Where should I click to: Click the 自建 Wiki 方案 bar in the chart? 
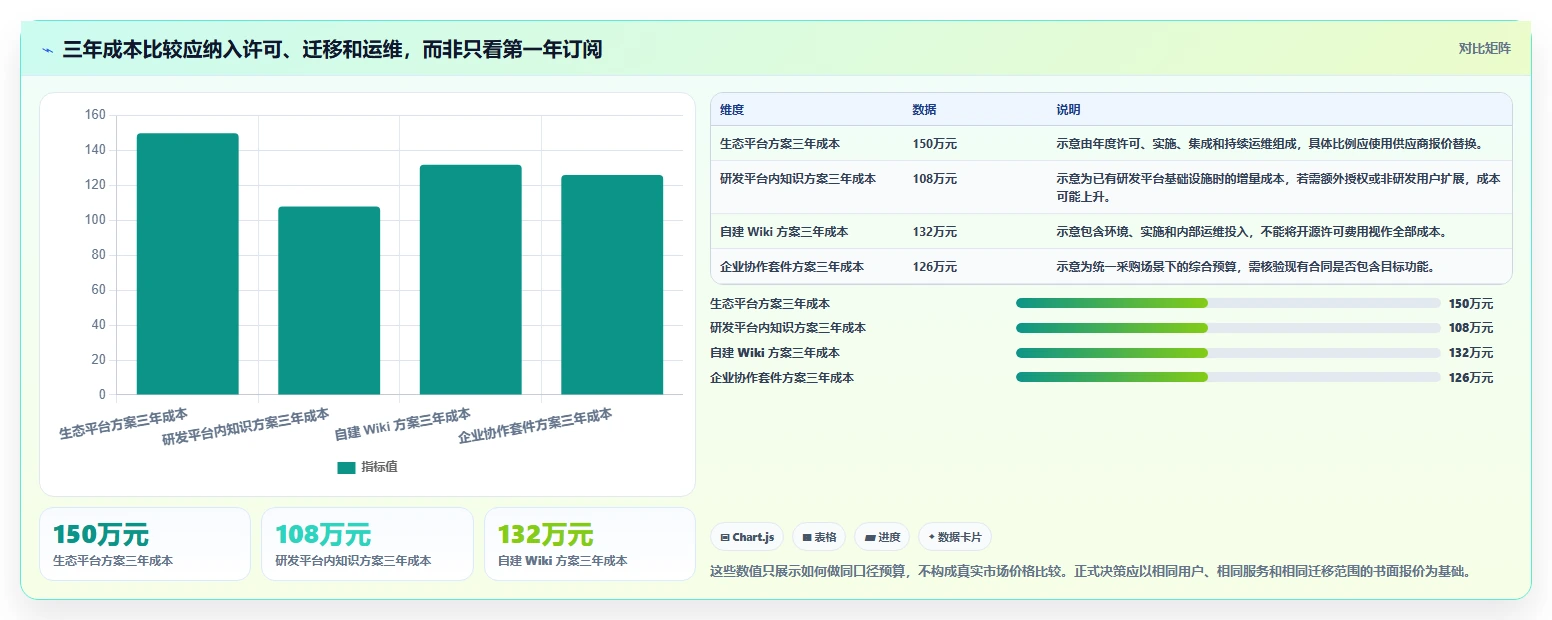click(471, 279)
